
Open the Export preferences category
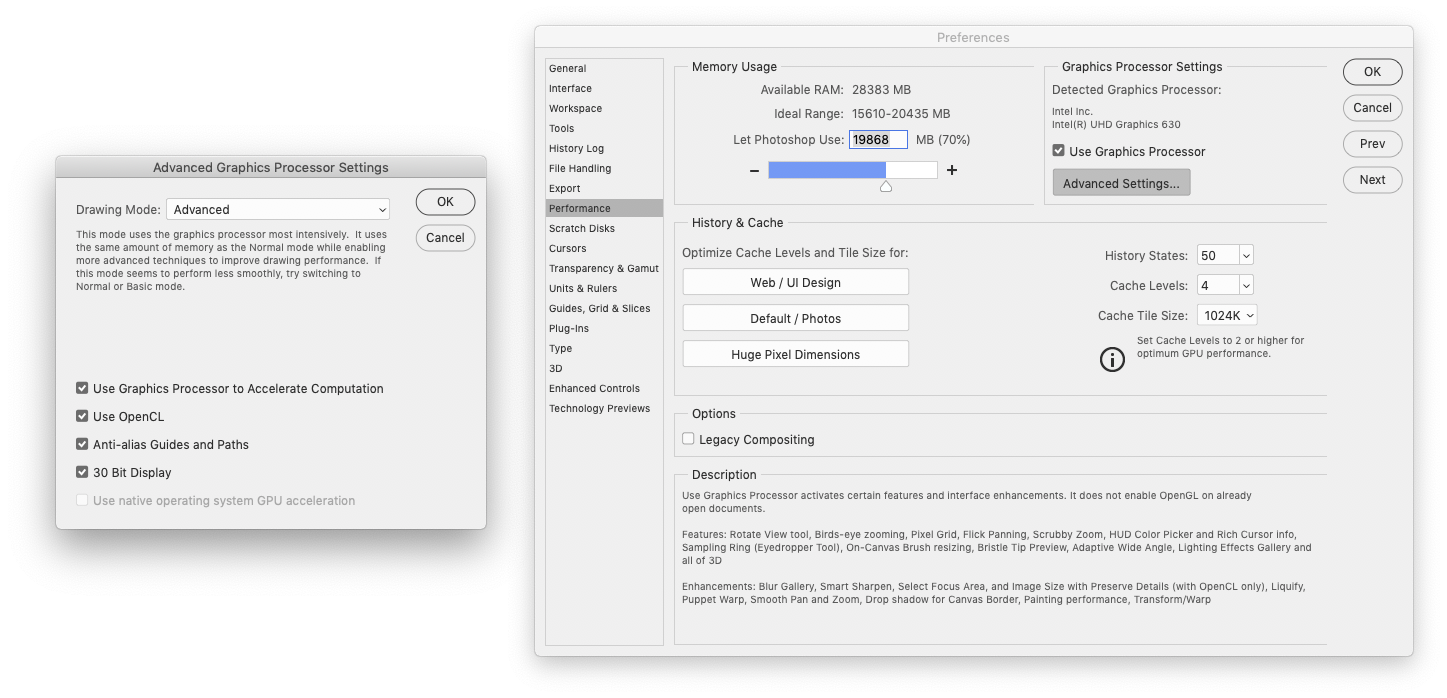(604, 189)
